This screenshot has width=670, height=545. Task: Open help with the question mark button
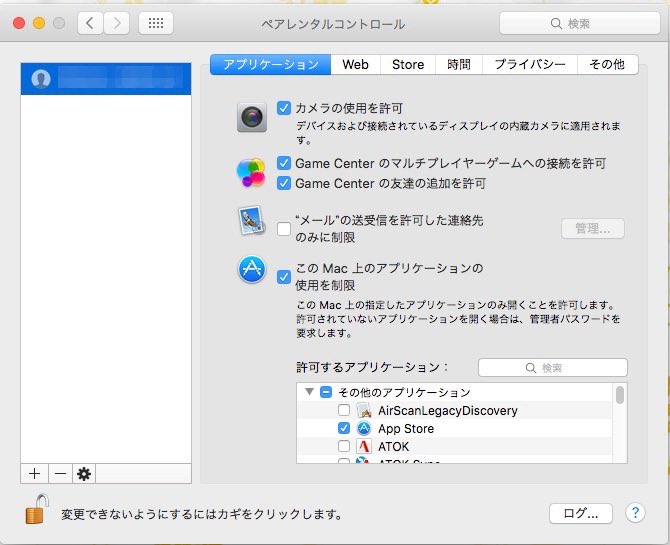click(x=635, y=513)
